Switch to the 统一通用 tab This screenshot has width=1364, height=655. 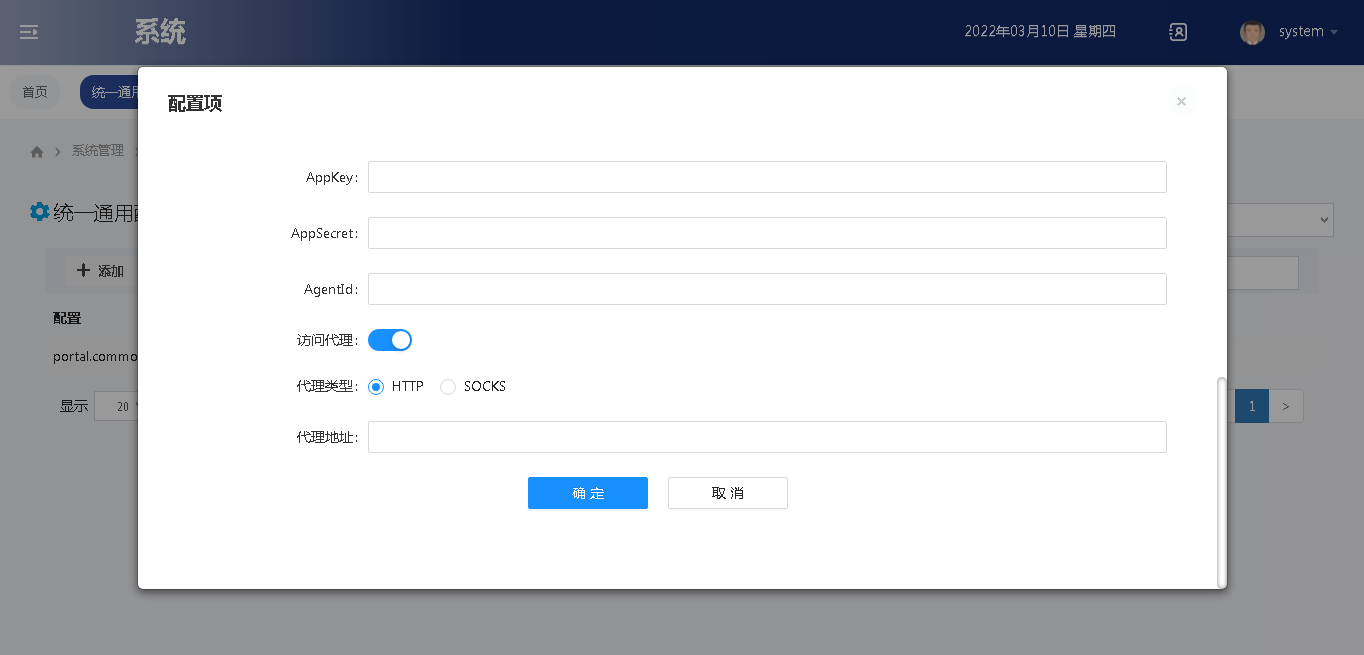click(x=110, y=92)
